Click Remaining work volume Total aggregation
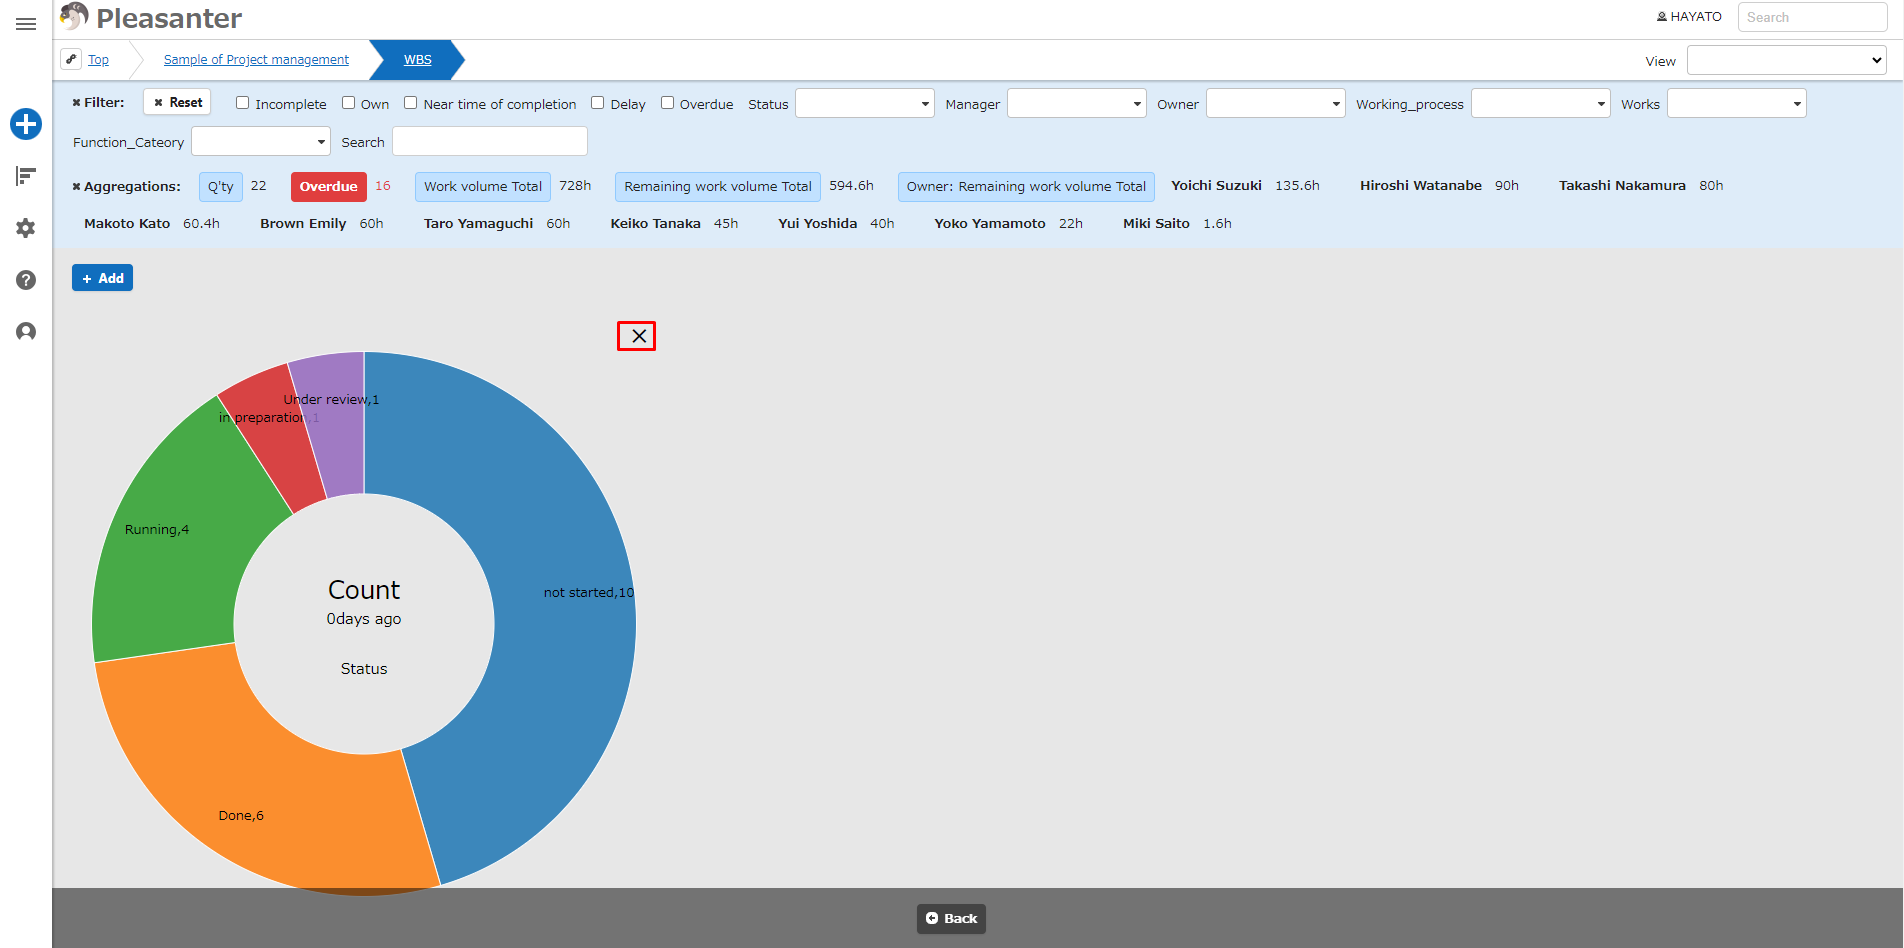The image size is (1904, 948). pyautogui.click(x=718, y=186)
